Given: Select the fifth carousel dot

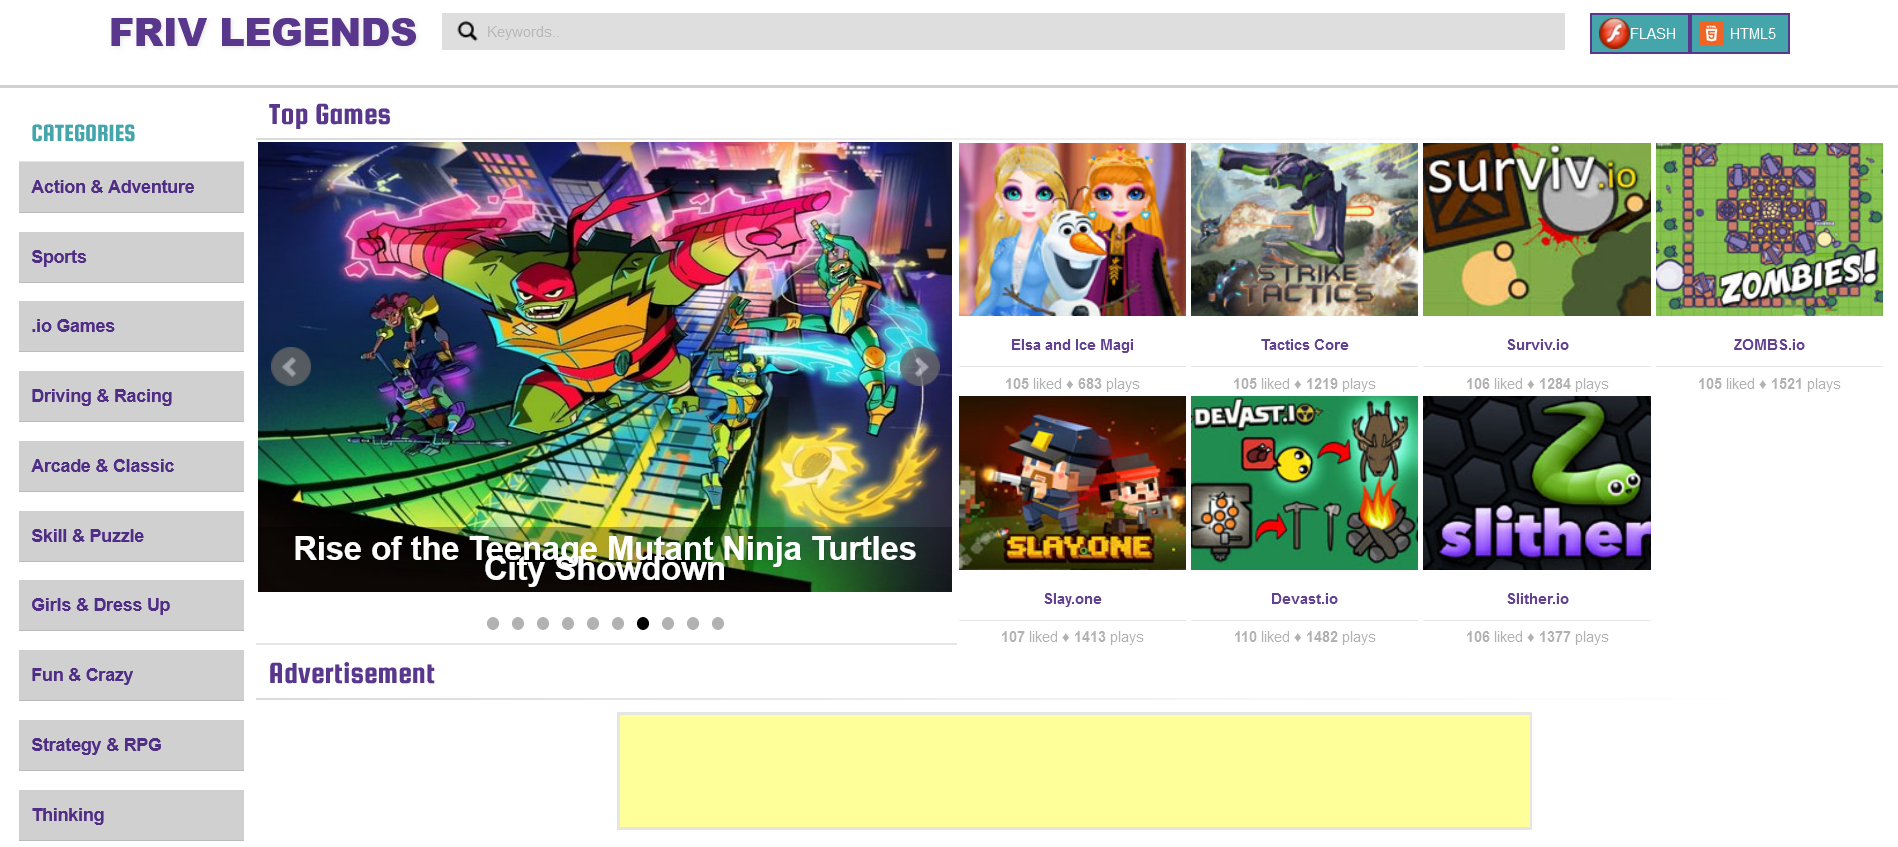Looking at the screenshot, I should (x=593, y=623).
